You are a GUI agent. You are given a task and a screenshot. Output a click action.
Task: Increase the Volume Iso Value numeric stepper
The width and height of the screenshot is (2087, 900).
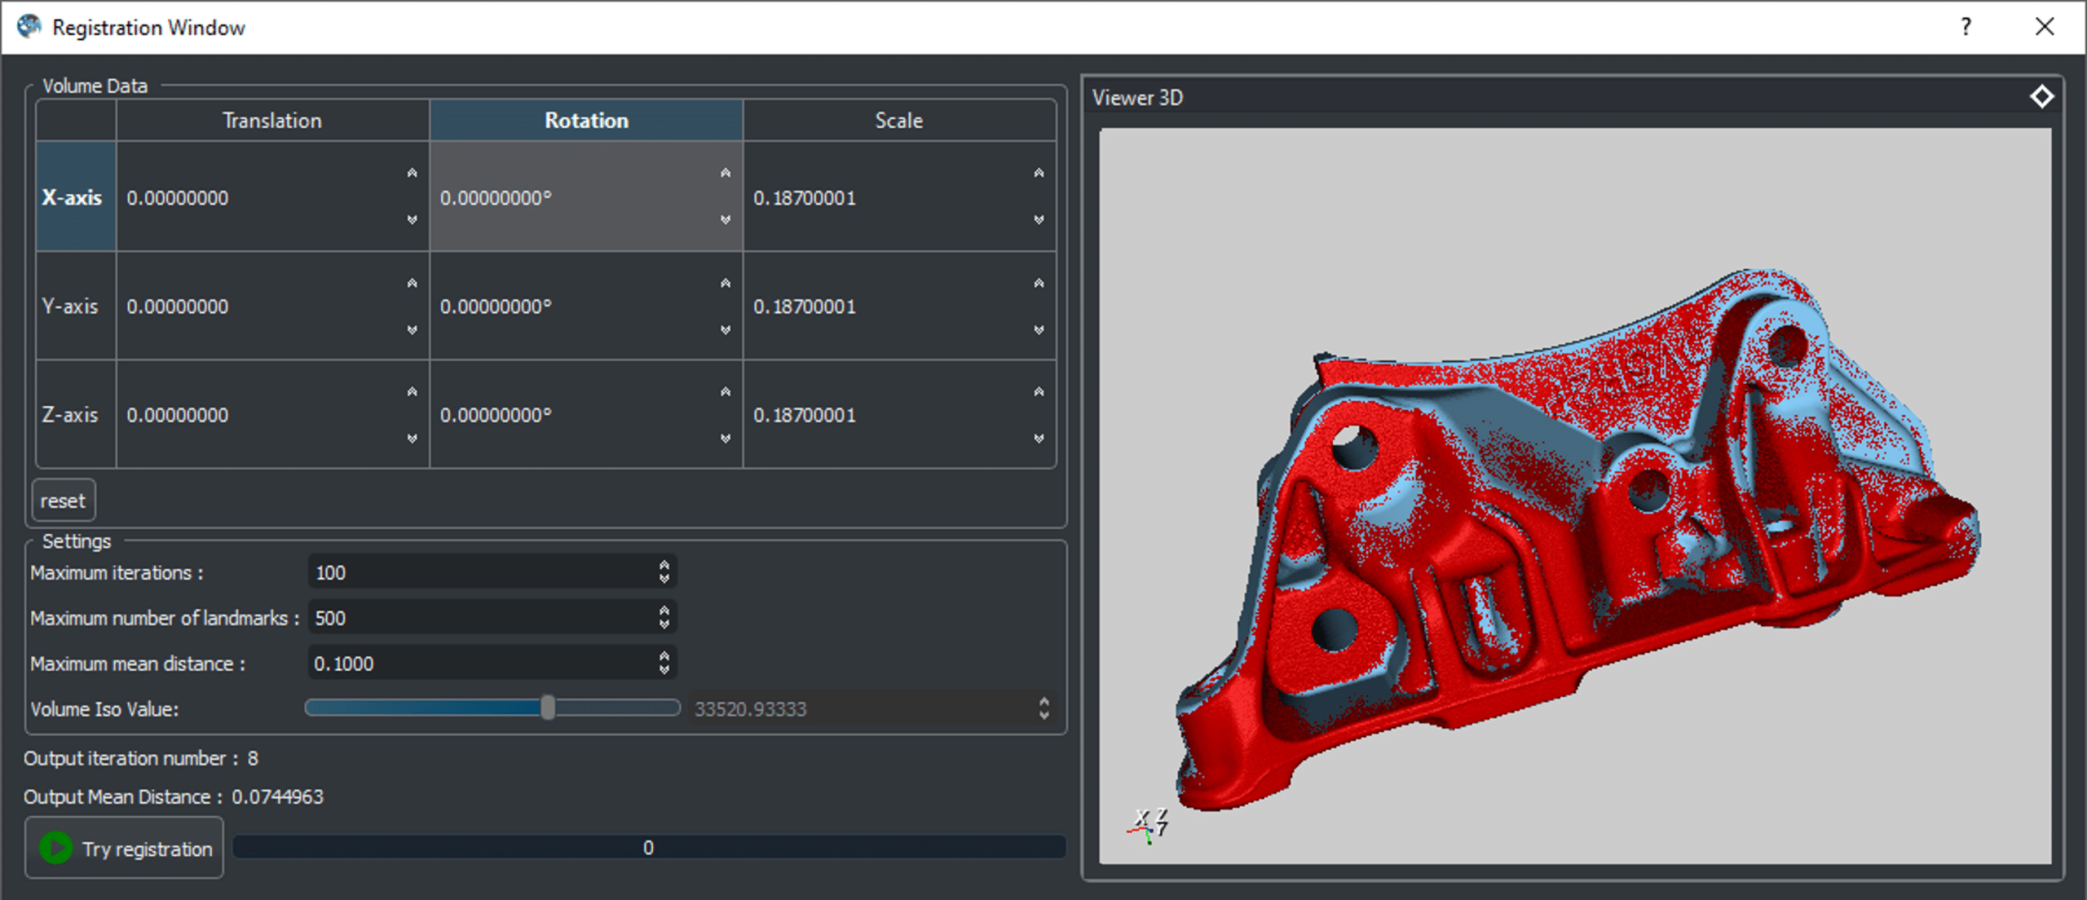point(1043,703)
